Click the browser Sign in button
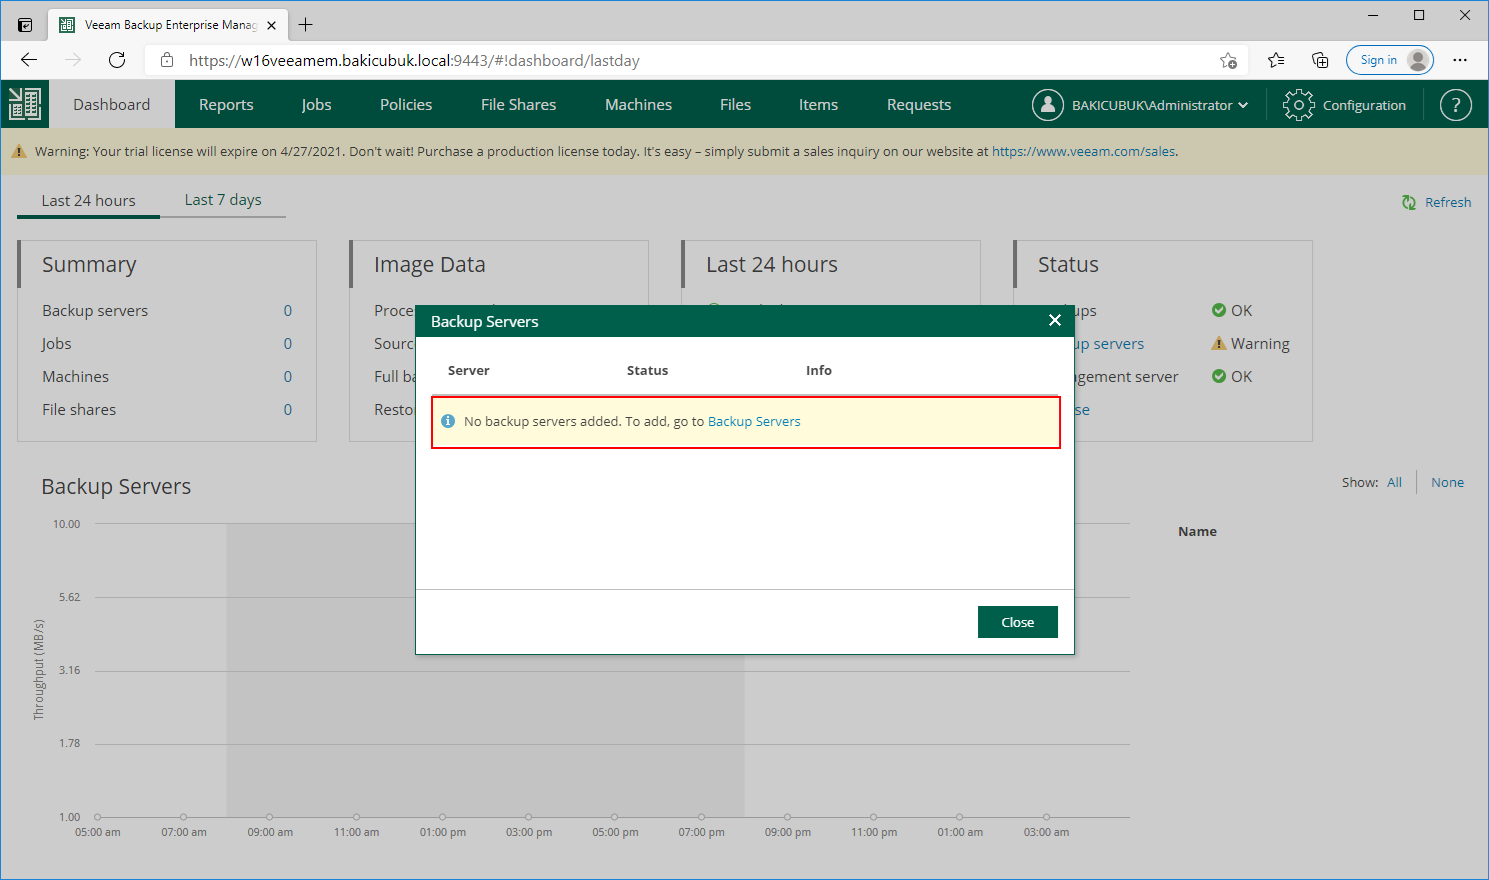The image size is (1489, 880). (x=1390, y=60)
